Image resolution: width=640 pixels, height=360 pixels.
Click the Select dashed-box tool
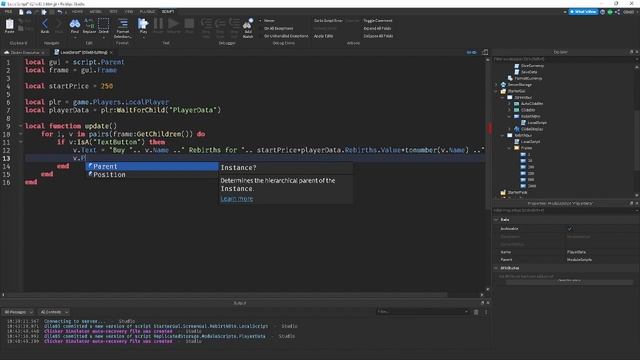(x=104, y=24)
